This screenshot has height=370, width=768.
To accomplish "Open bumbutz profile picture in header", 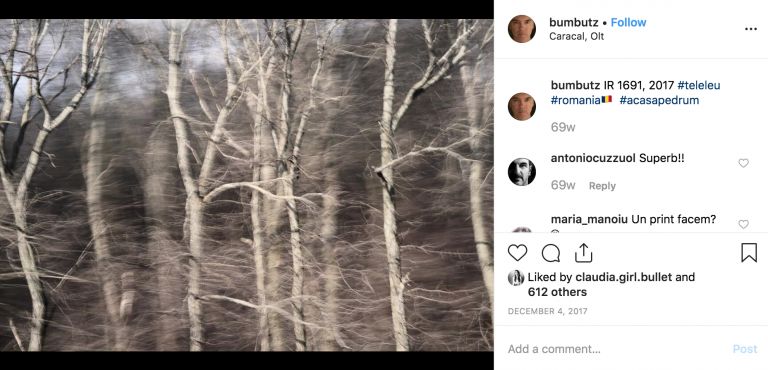I will pos(522,29).
